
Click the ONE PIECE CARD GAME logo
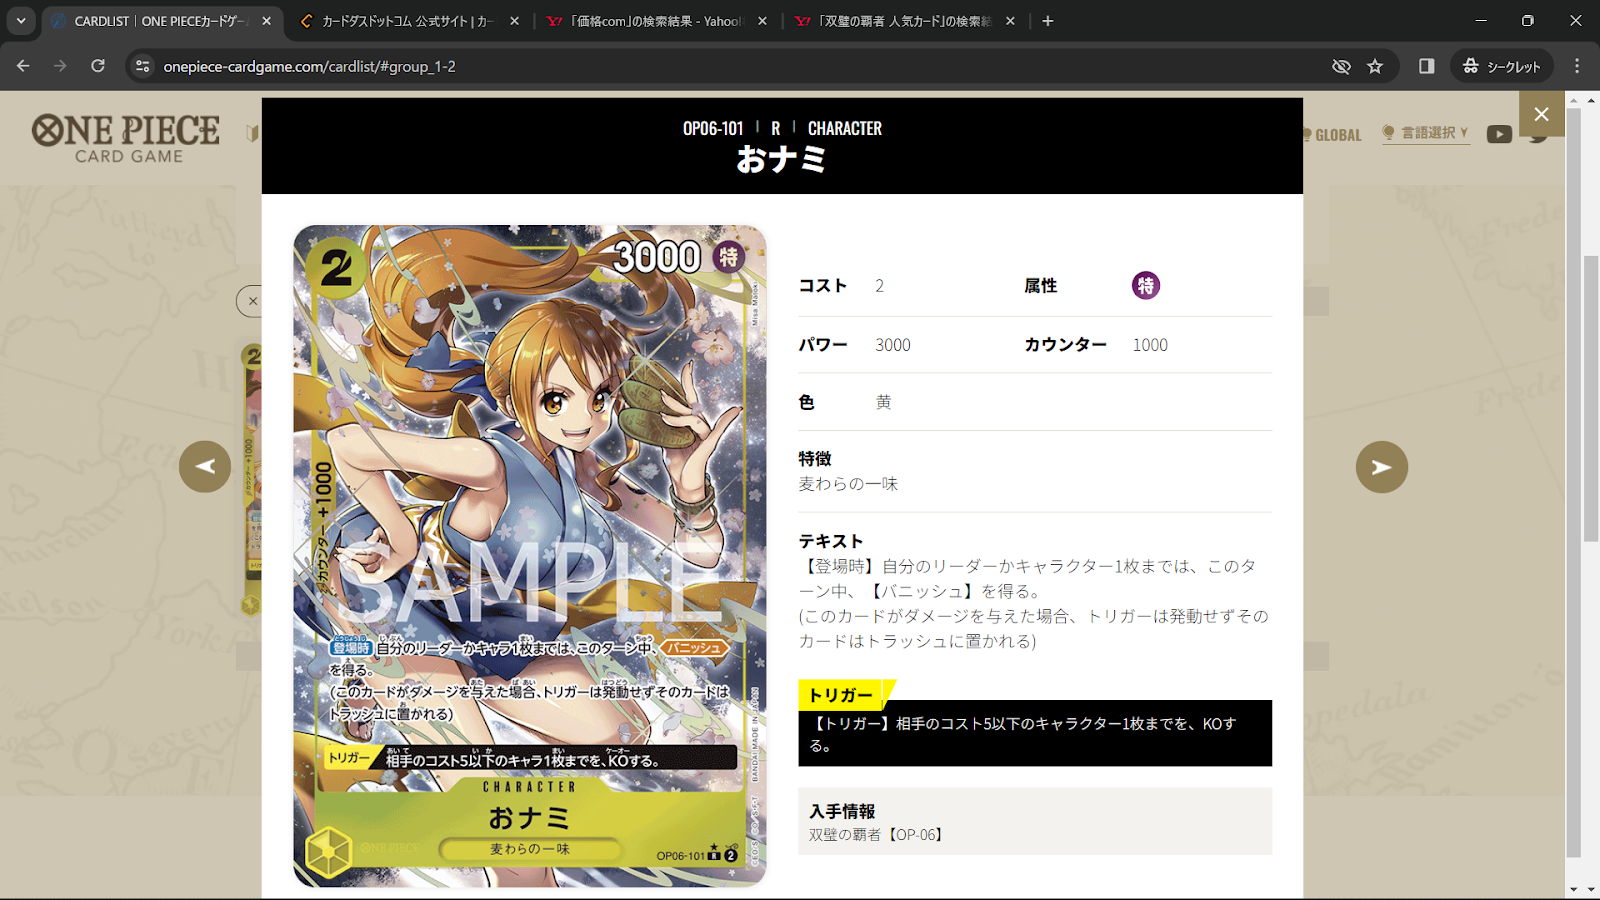pos(126,138)
